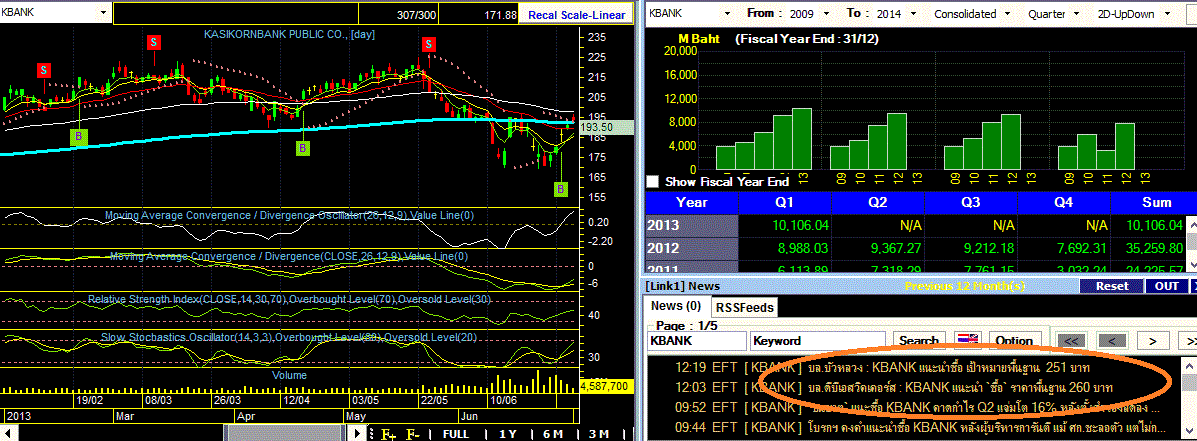Click the Q1 column header
Viewport: 1197px width, 441px height.
coord(784,203)
